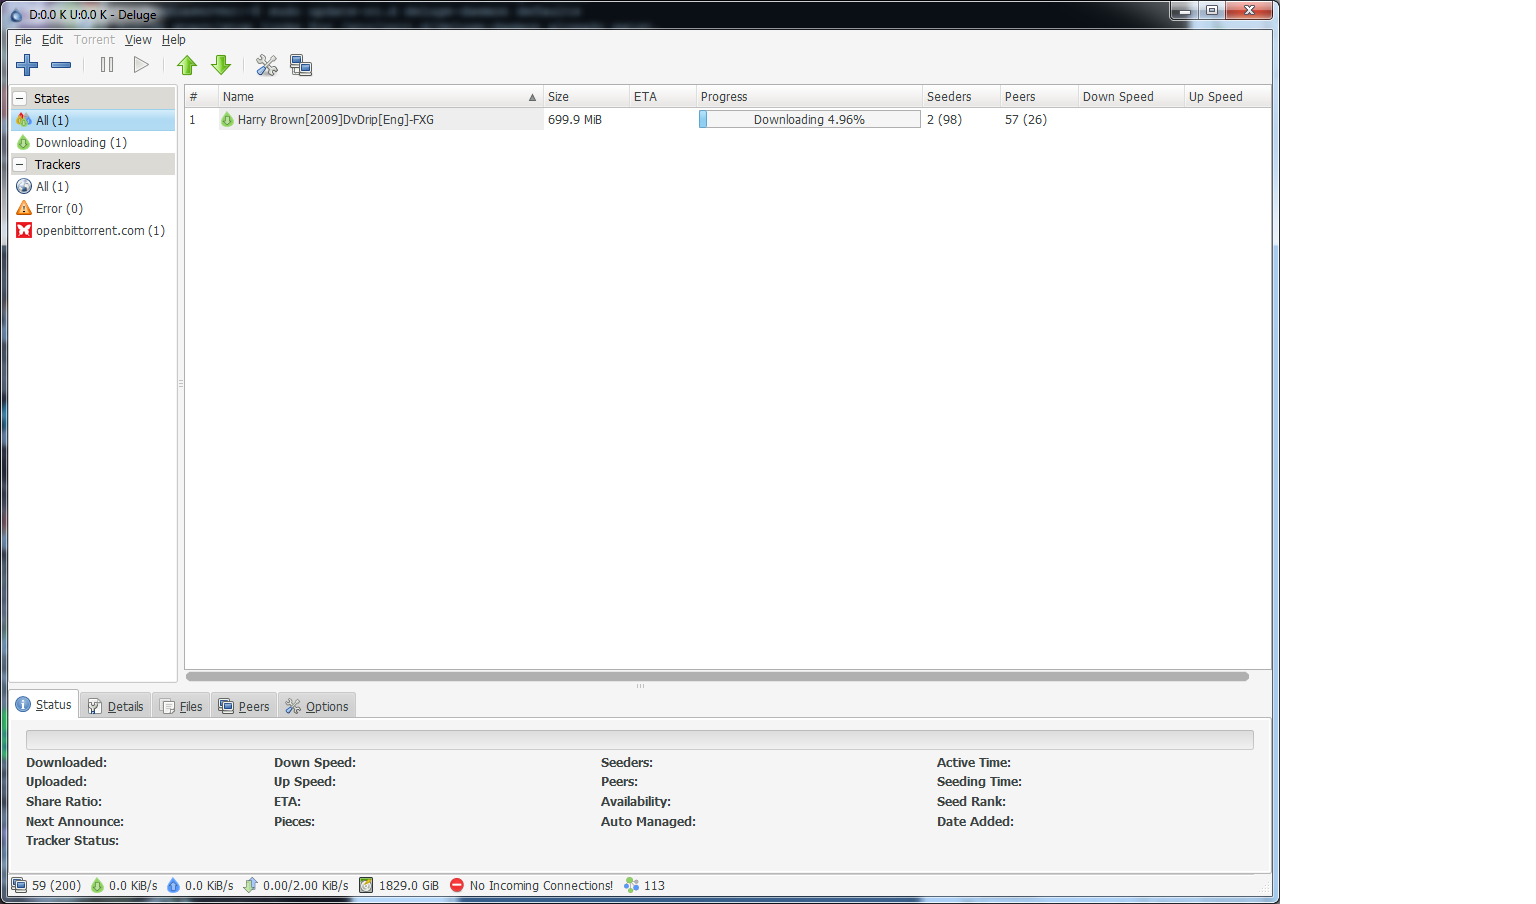
Task: Collapse the States section
Action: (x=19, y=98)
